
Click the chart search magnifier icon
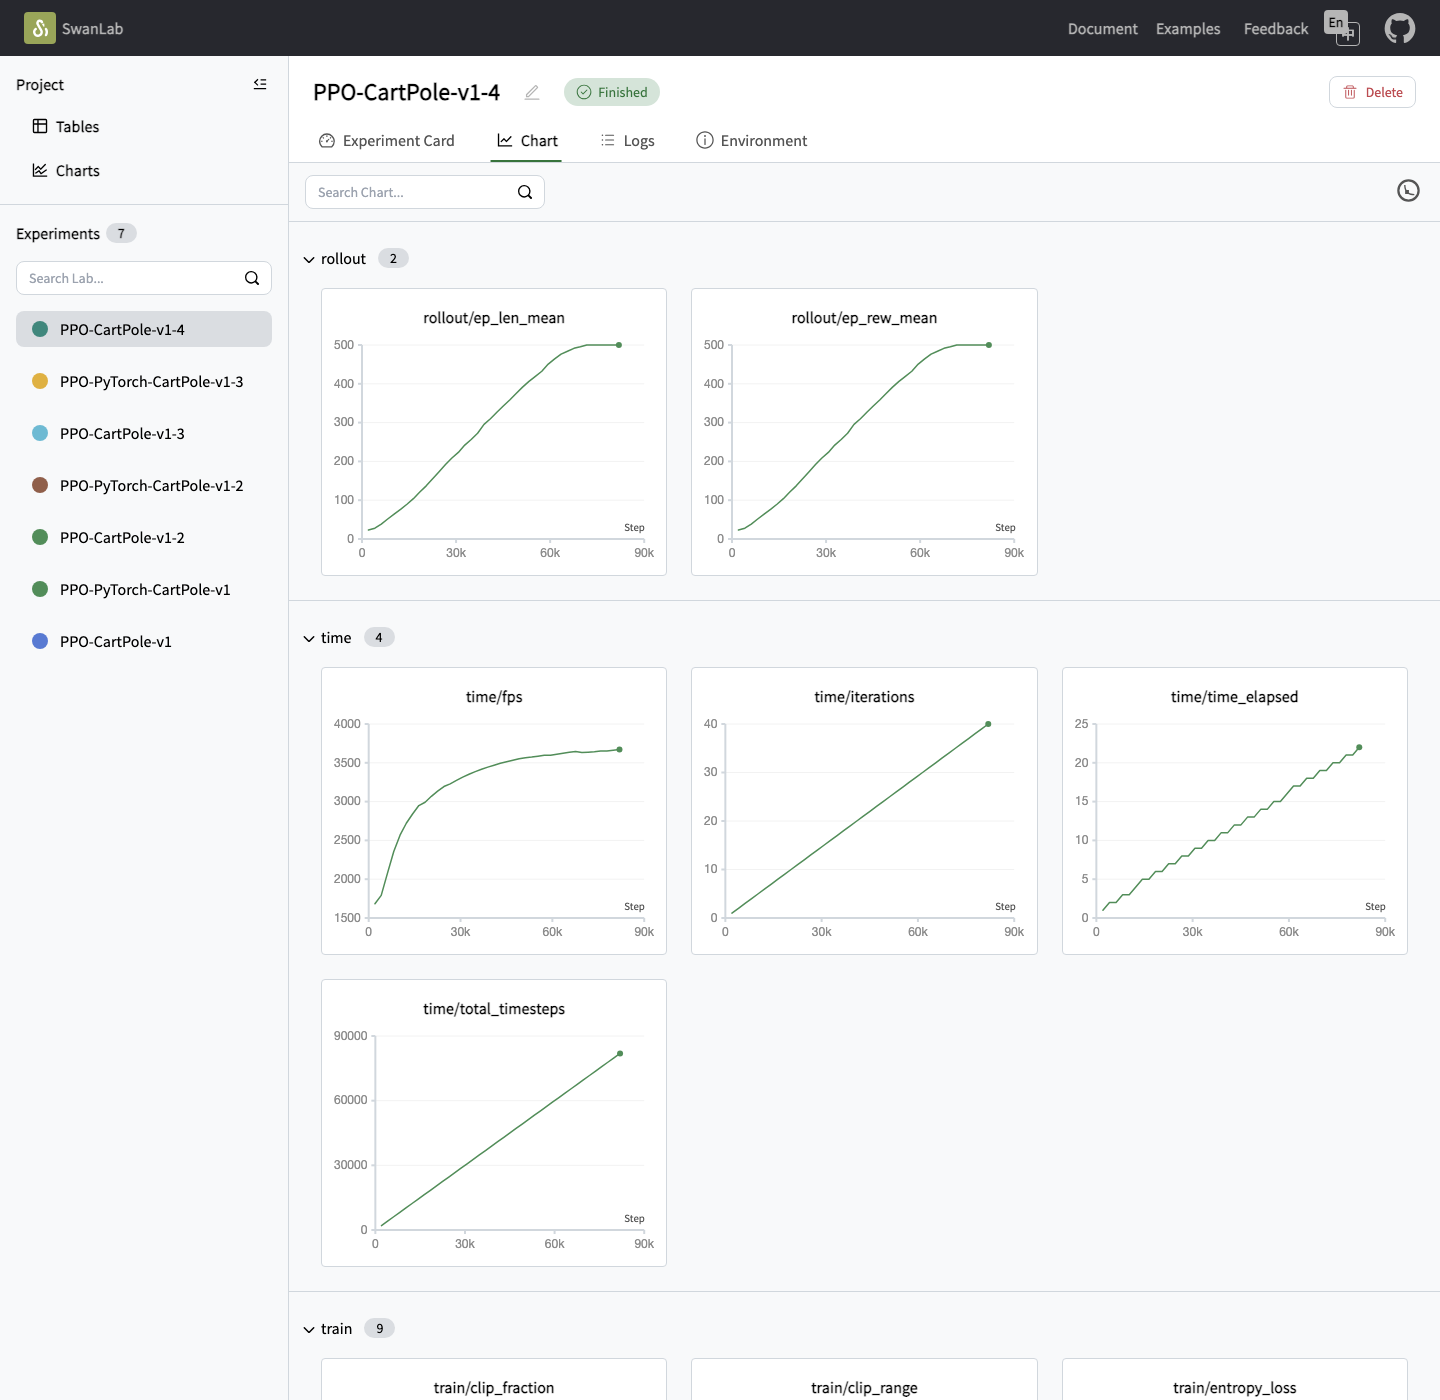[525, 192]
